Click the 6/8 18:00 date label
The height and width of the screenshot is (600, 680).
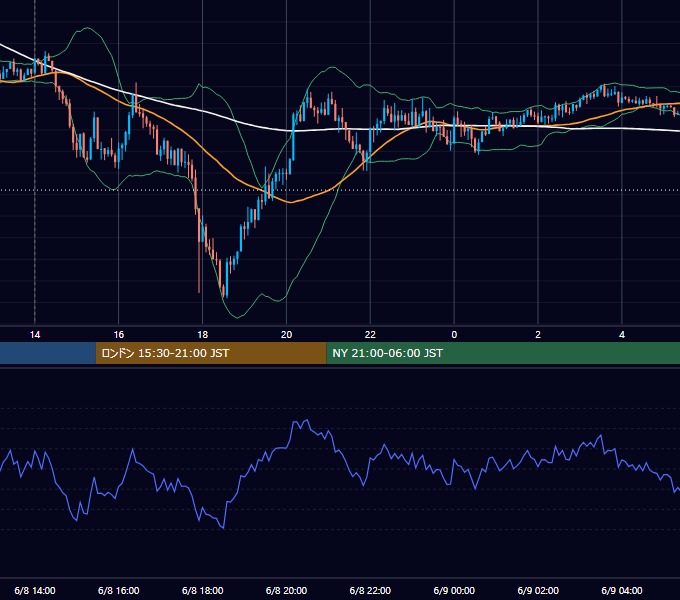click(x=203, y=590)
